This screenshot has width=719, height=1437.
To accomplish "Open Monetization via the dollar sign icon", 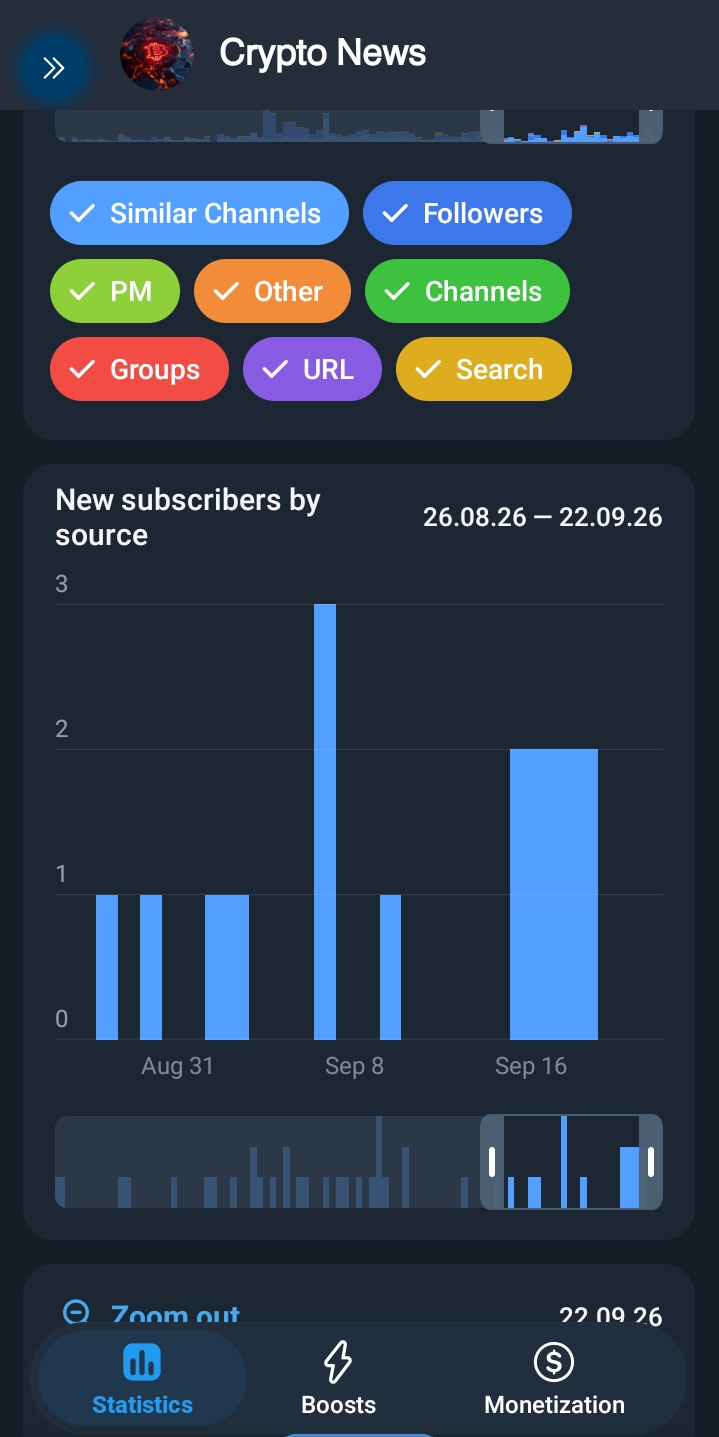I will [554, 1362].
